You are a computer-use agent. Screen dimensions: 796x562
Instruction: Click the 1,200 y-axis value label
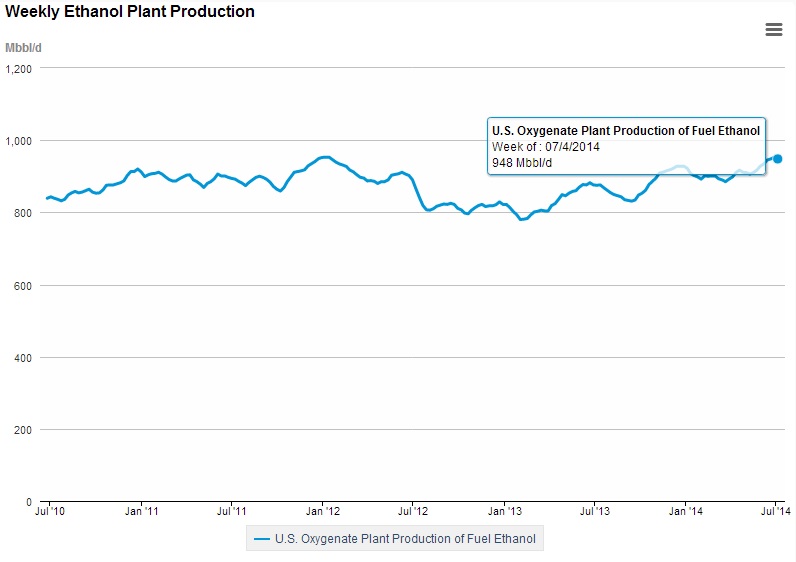point(19,69)
